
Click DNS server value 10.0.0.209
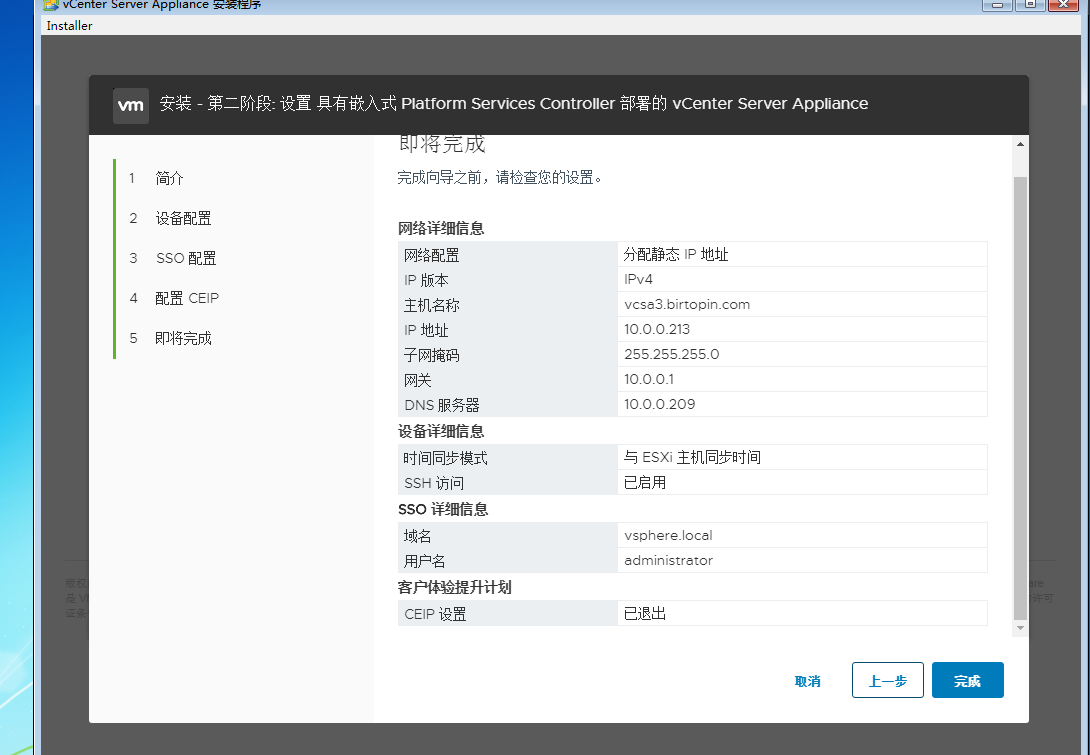[x=659, y=405]
